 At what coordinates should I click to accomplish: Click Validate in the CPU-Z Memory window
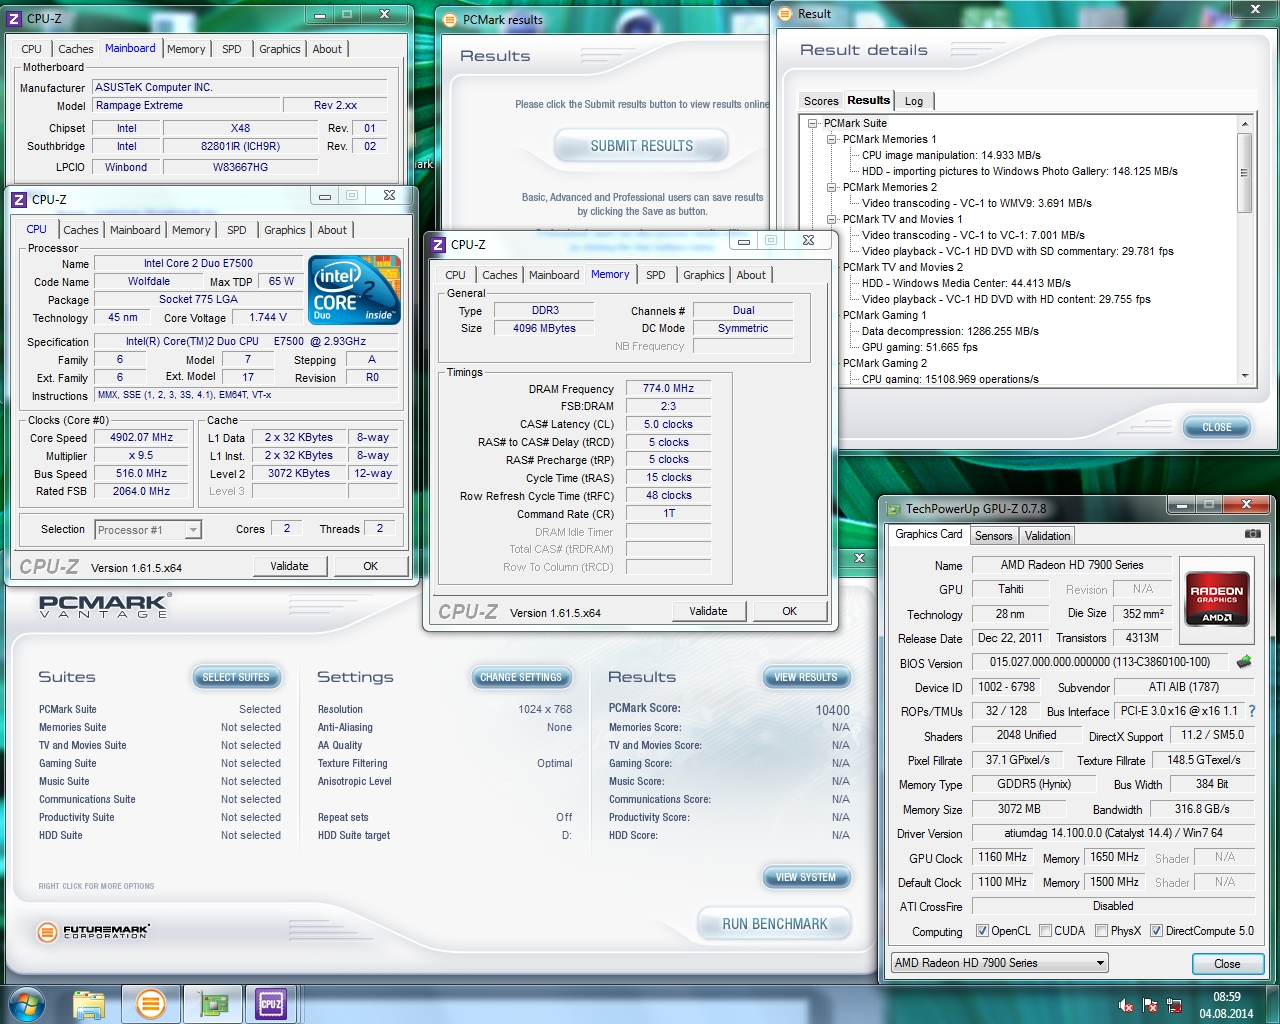click(x=708, y=611)
